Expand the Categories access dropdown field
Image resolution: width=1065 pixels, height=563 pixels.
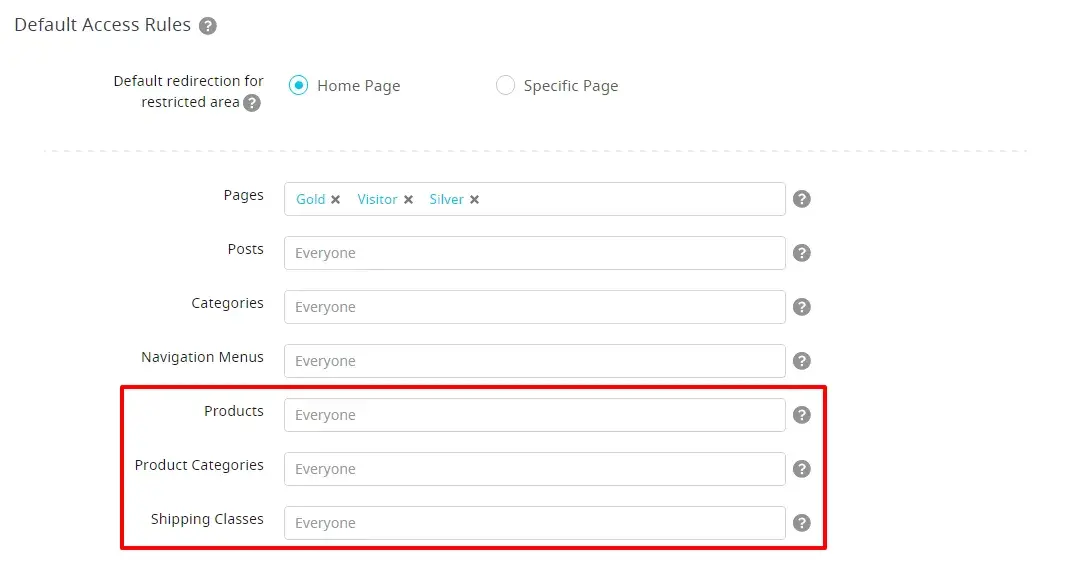[x=534, y=307]
